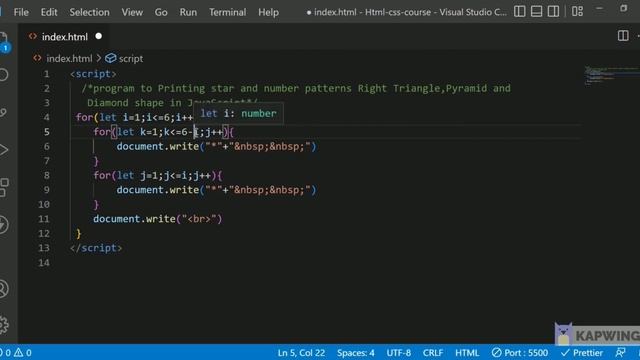Click closing brace on line 12
Screen dimensions: 640x360
click(78, 234)
